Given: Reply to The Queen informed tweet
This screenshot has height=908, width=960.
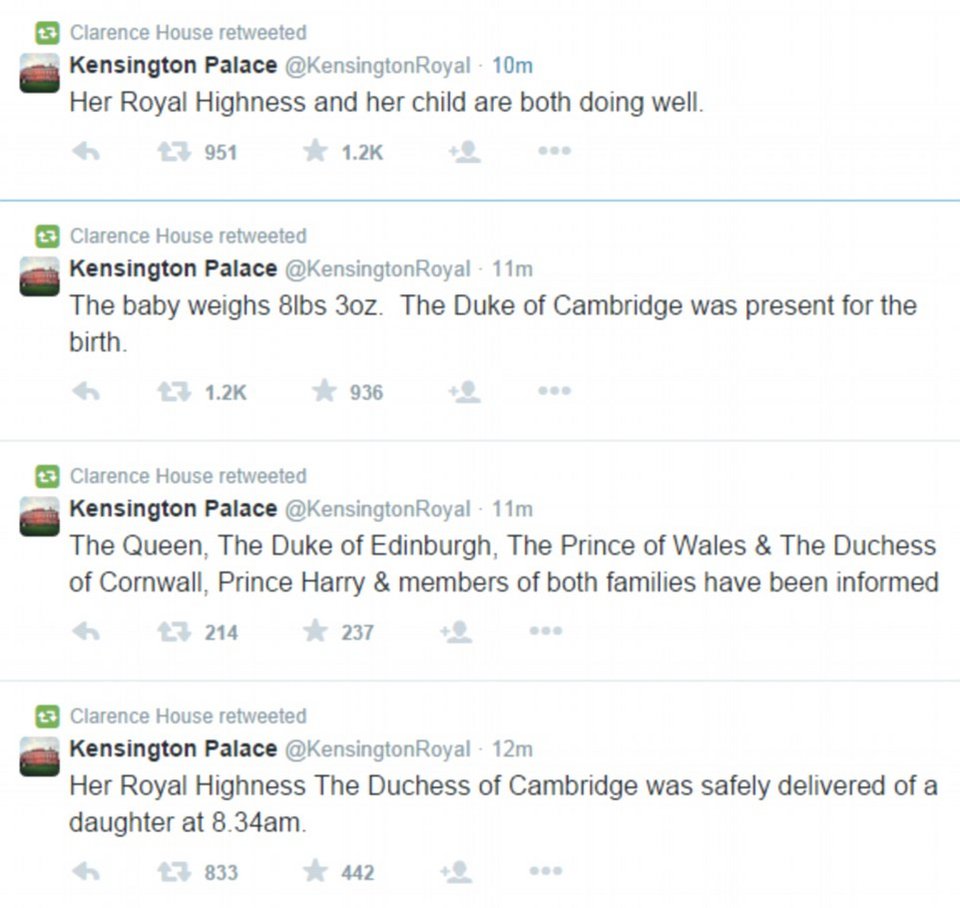Looking at the screenshot, I should [x=86, y=631].
